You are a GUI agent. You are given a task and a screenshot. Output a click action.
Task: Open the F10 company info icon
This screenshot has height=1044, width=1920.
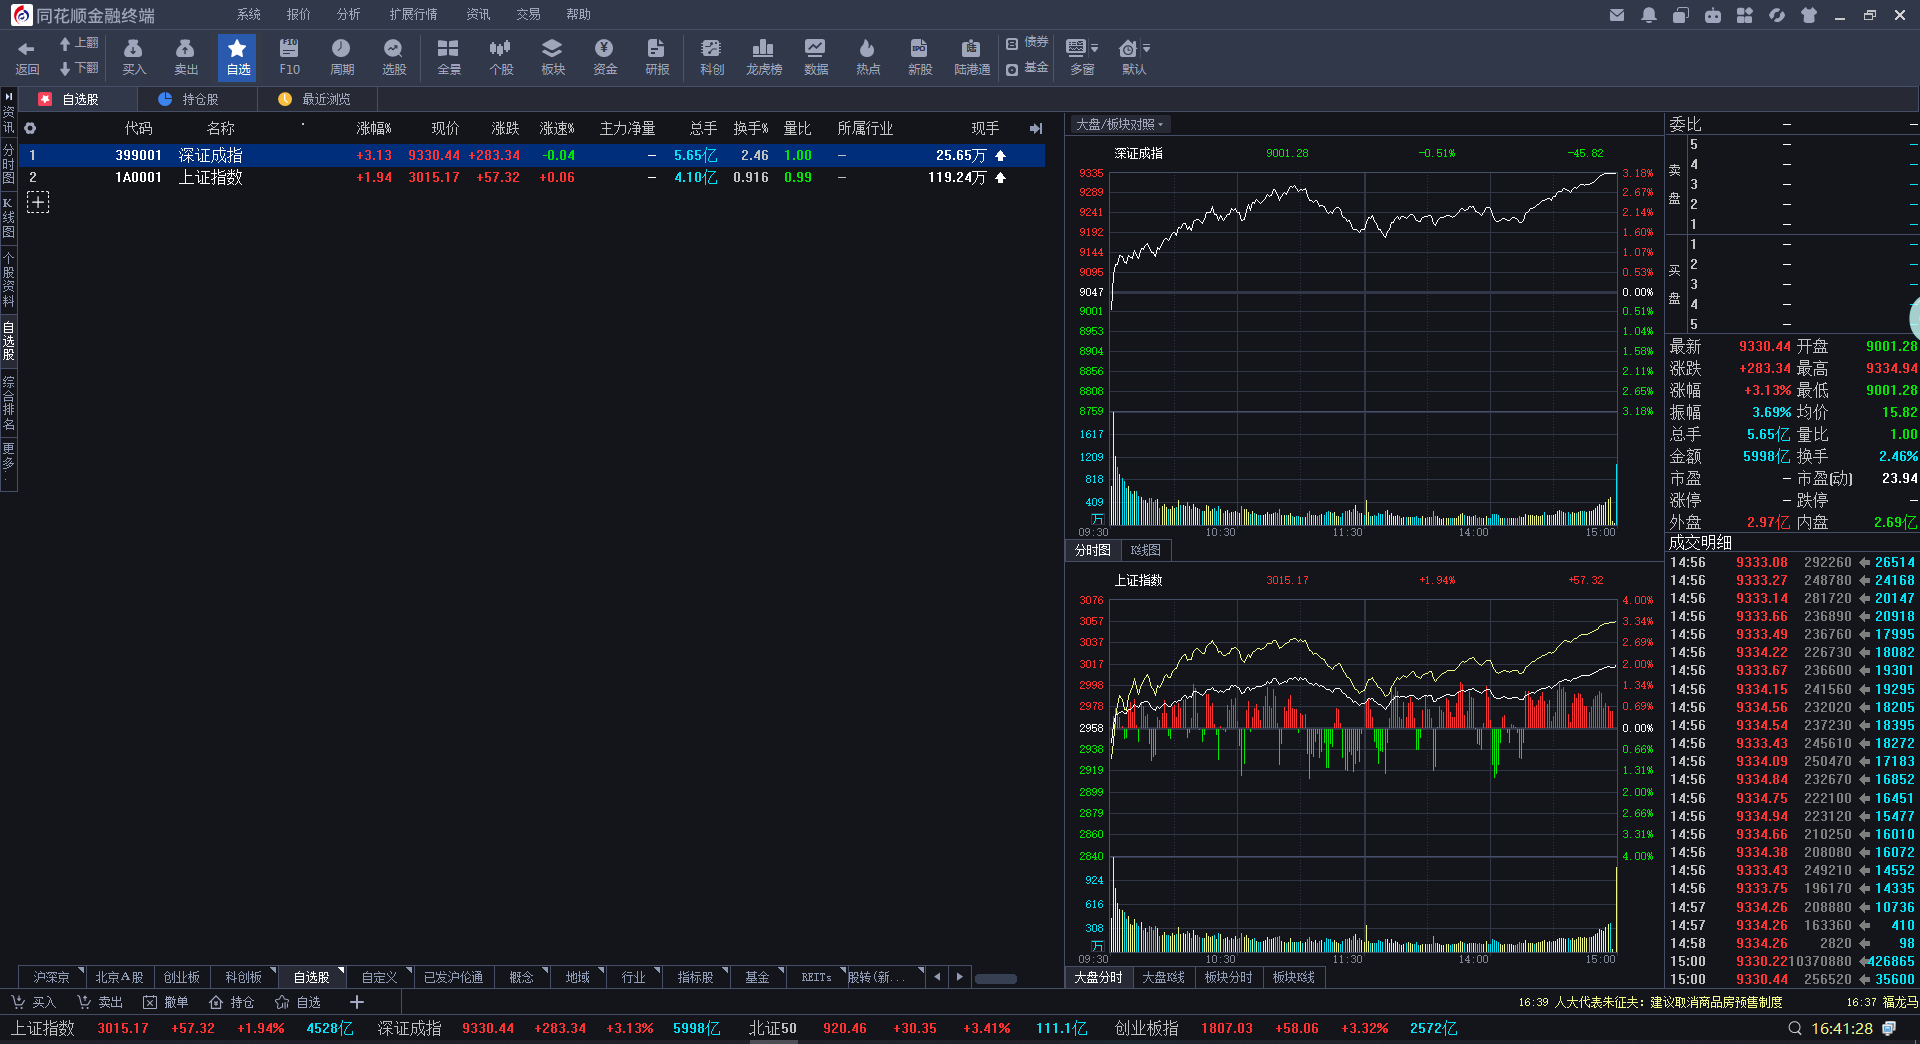(x=290, y=57)
